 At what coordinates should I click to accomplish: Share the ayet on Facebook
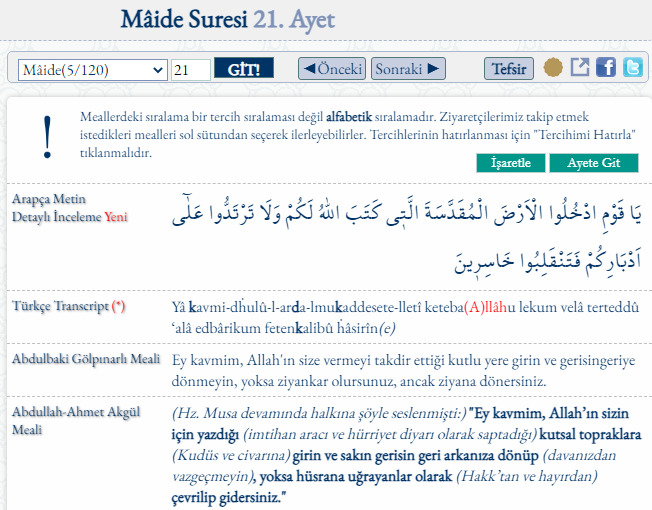(606, 67)
